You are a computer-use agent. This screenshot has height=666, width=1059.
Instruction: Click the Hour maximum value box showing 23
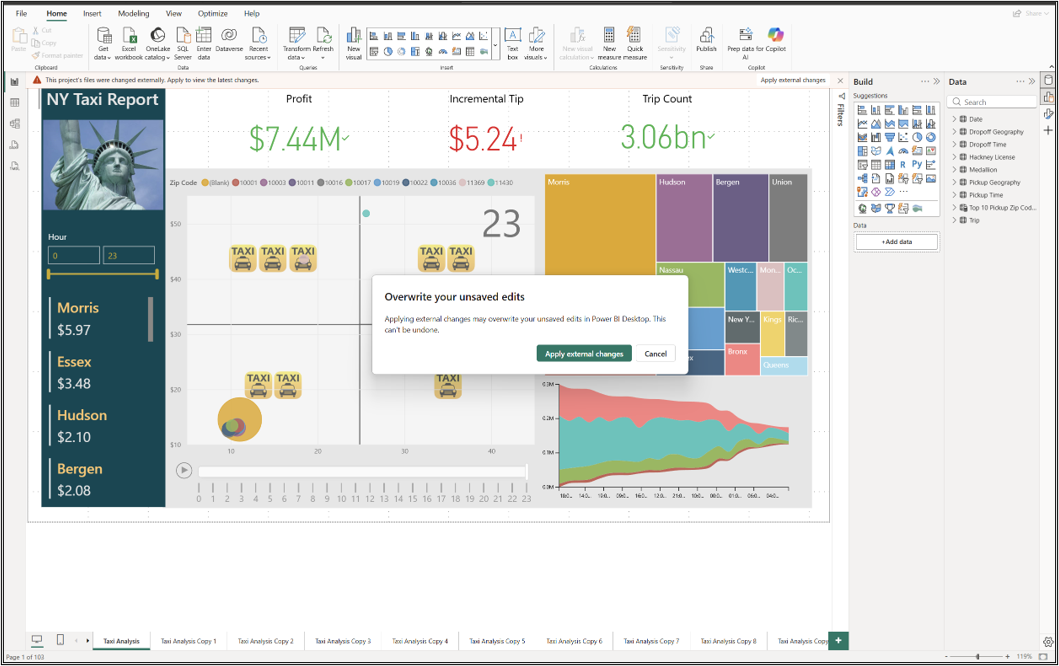coord(128,255)
